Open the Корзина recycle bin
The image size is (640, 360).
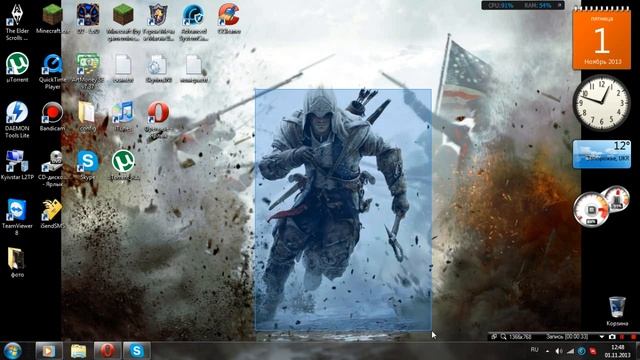pyautogui.click(x=617, y=311)
